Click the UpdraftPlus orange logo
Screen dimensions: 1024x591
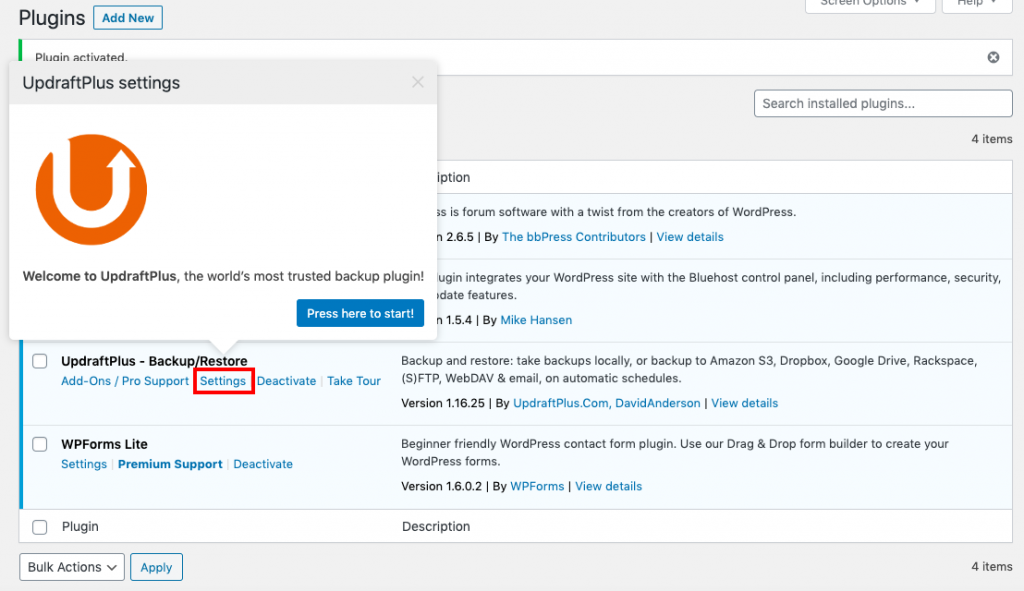pos(91,188)
